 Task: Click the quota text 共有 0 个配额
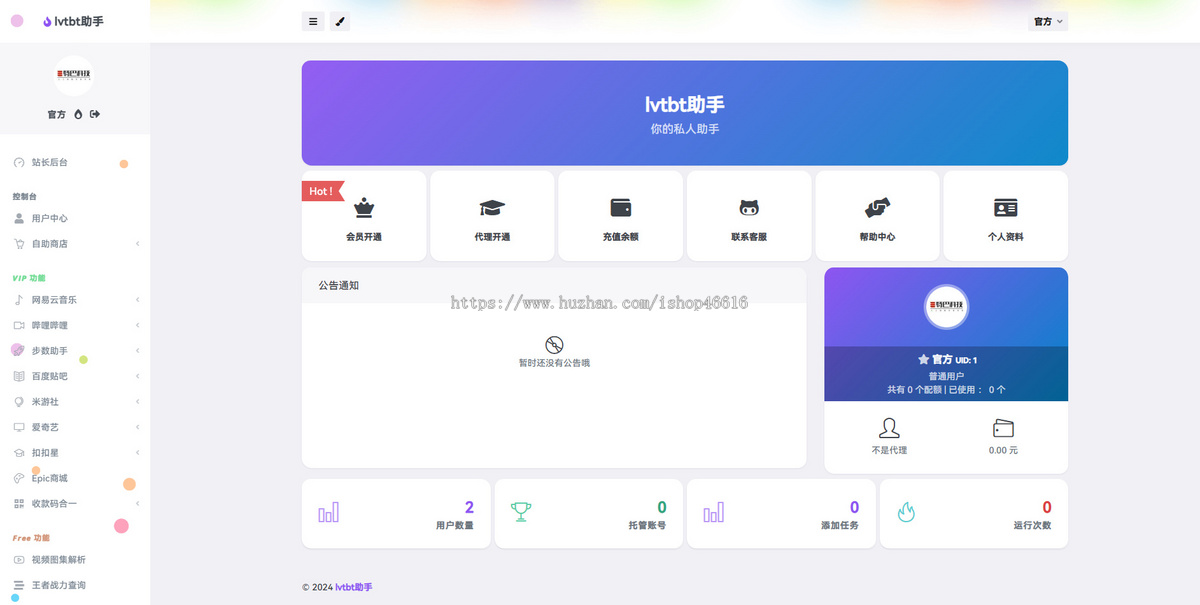tap(914, 390)
